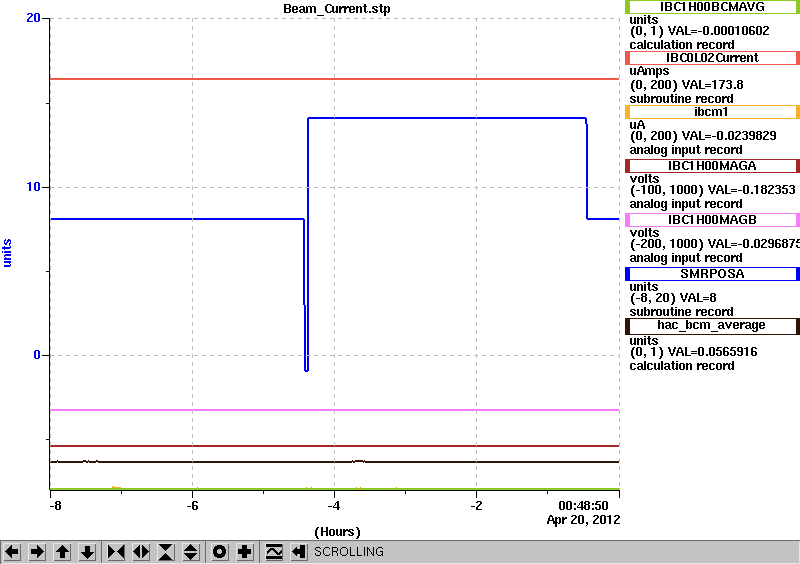This screenshot has width=800, height=564.
Task: Click the vertical 'units' axis label
Action: [7, 253]
